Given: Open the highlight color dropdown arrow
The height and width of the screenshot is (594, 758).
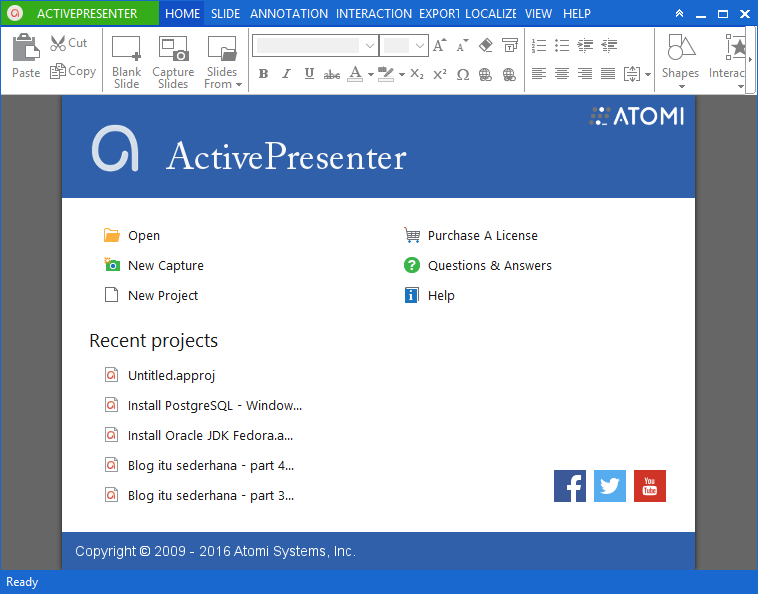Looking at the screenshot, I should click(x=402, y=74).
